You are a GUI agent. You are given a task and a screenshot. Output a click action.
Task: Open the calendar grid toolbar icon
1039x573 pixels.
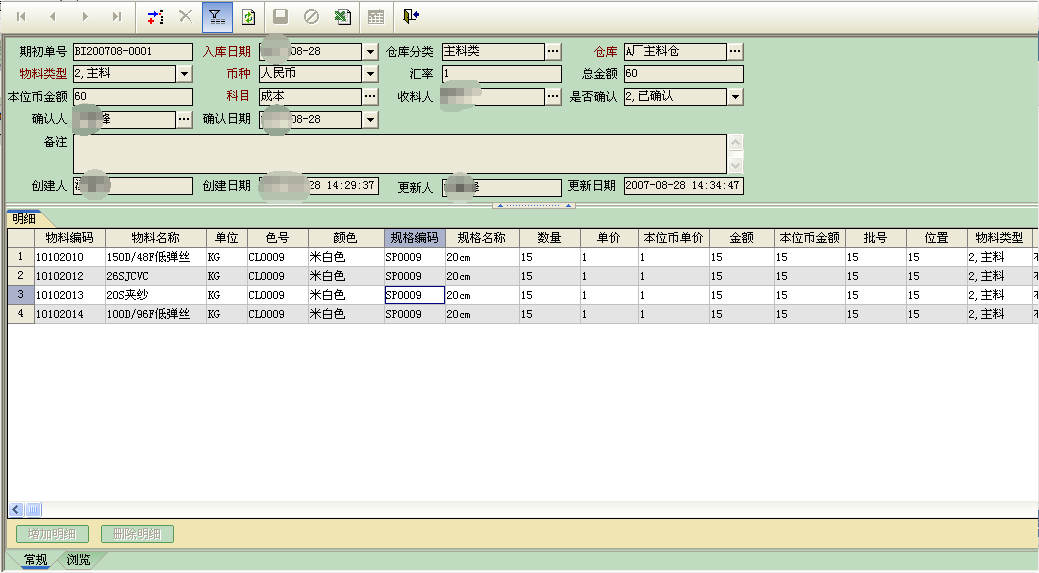pos(376,16)
